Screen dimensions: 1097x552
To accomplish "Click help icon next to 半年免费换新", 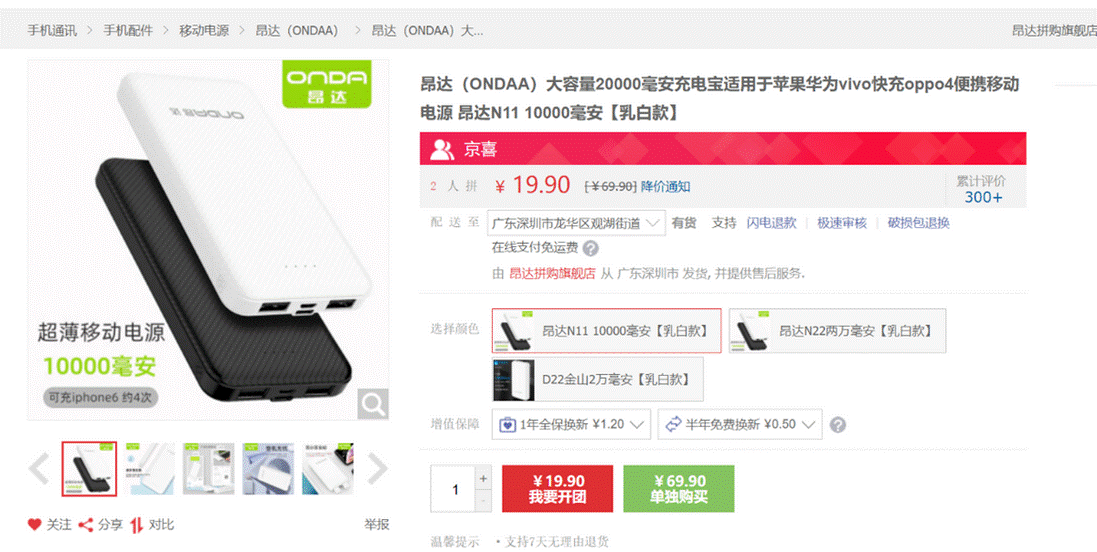I will [837, 425].
